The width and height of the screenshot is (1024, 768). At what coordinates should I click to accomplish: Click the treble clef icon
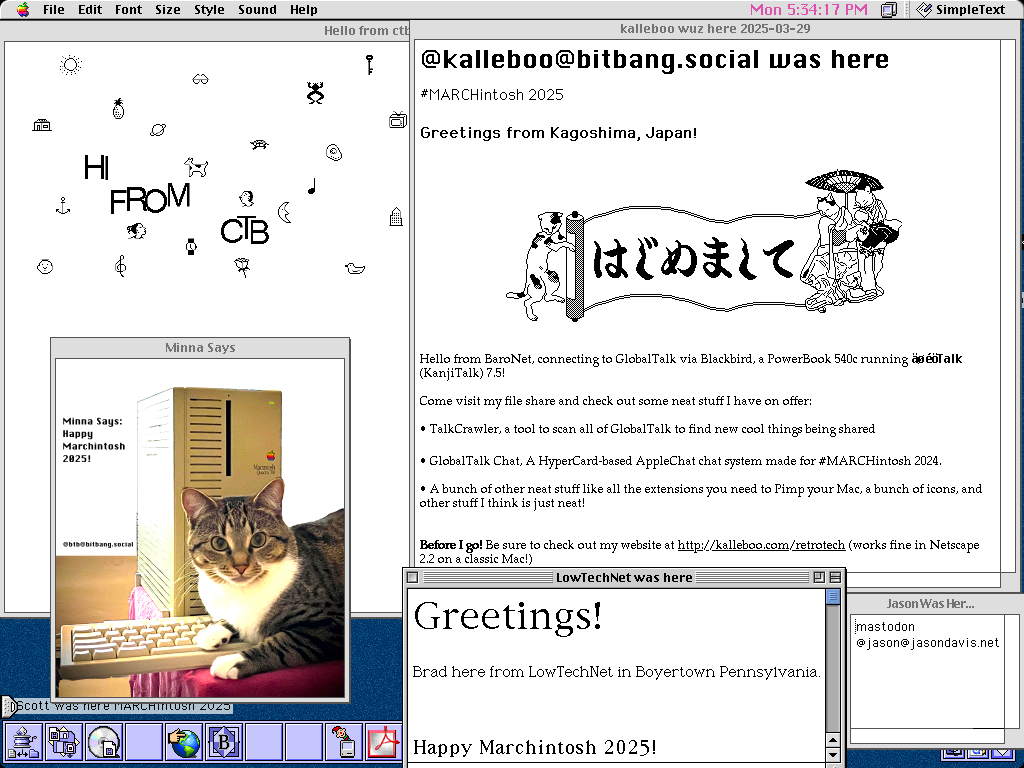(x=120, y=266)
